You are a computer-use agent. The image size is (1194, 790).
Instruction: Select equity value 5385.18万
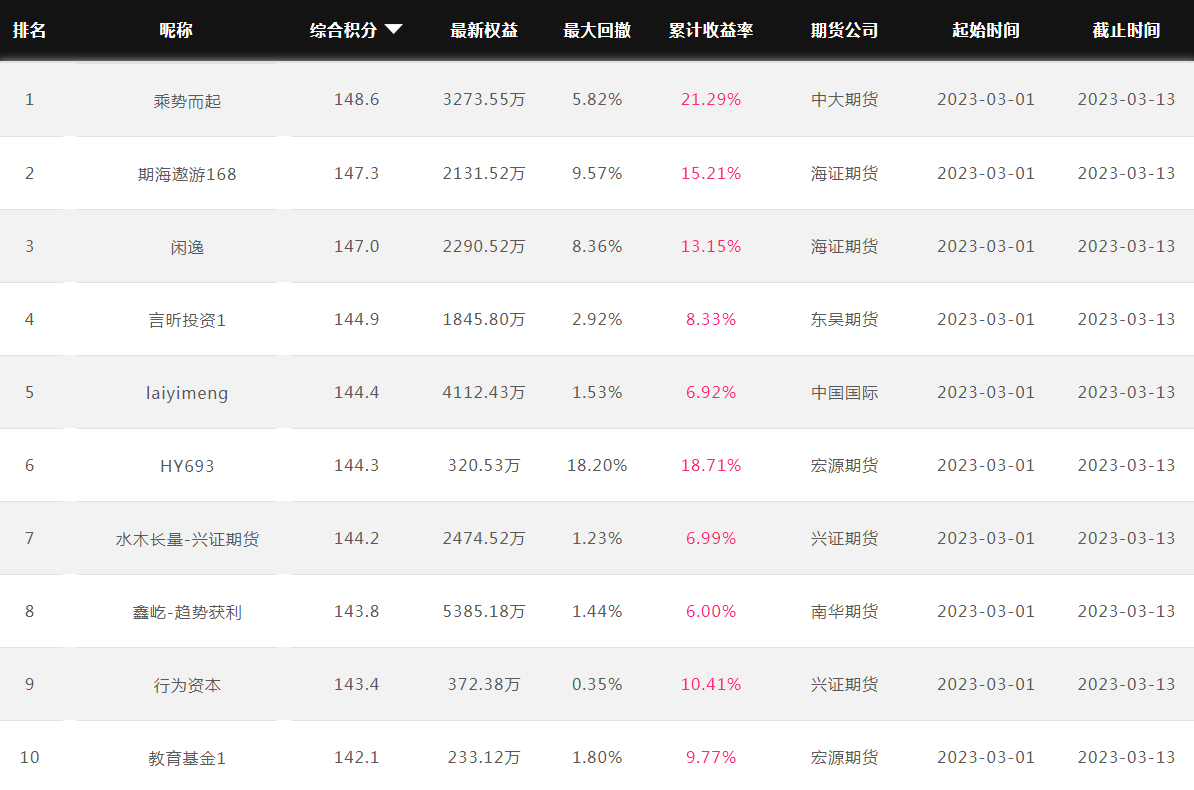(x=484, y=612)
